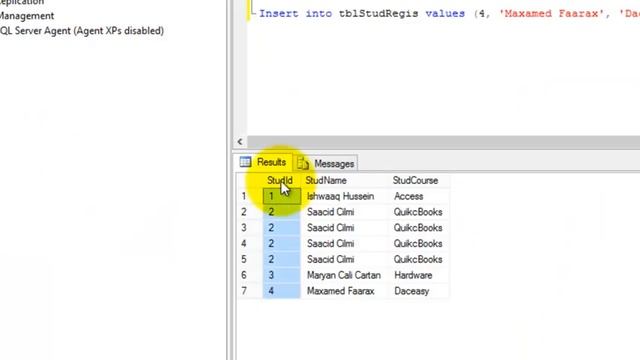
Task: Click the Access course cell
Action: tap(419, 196)
